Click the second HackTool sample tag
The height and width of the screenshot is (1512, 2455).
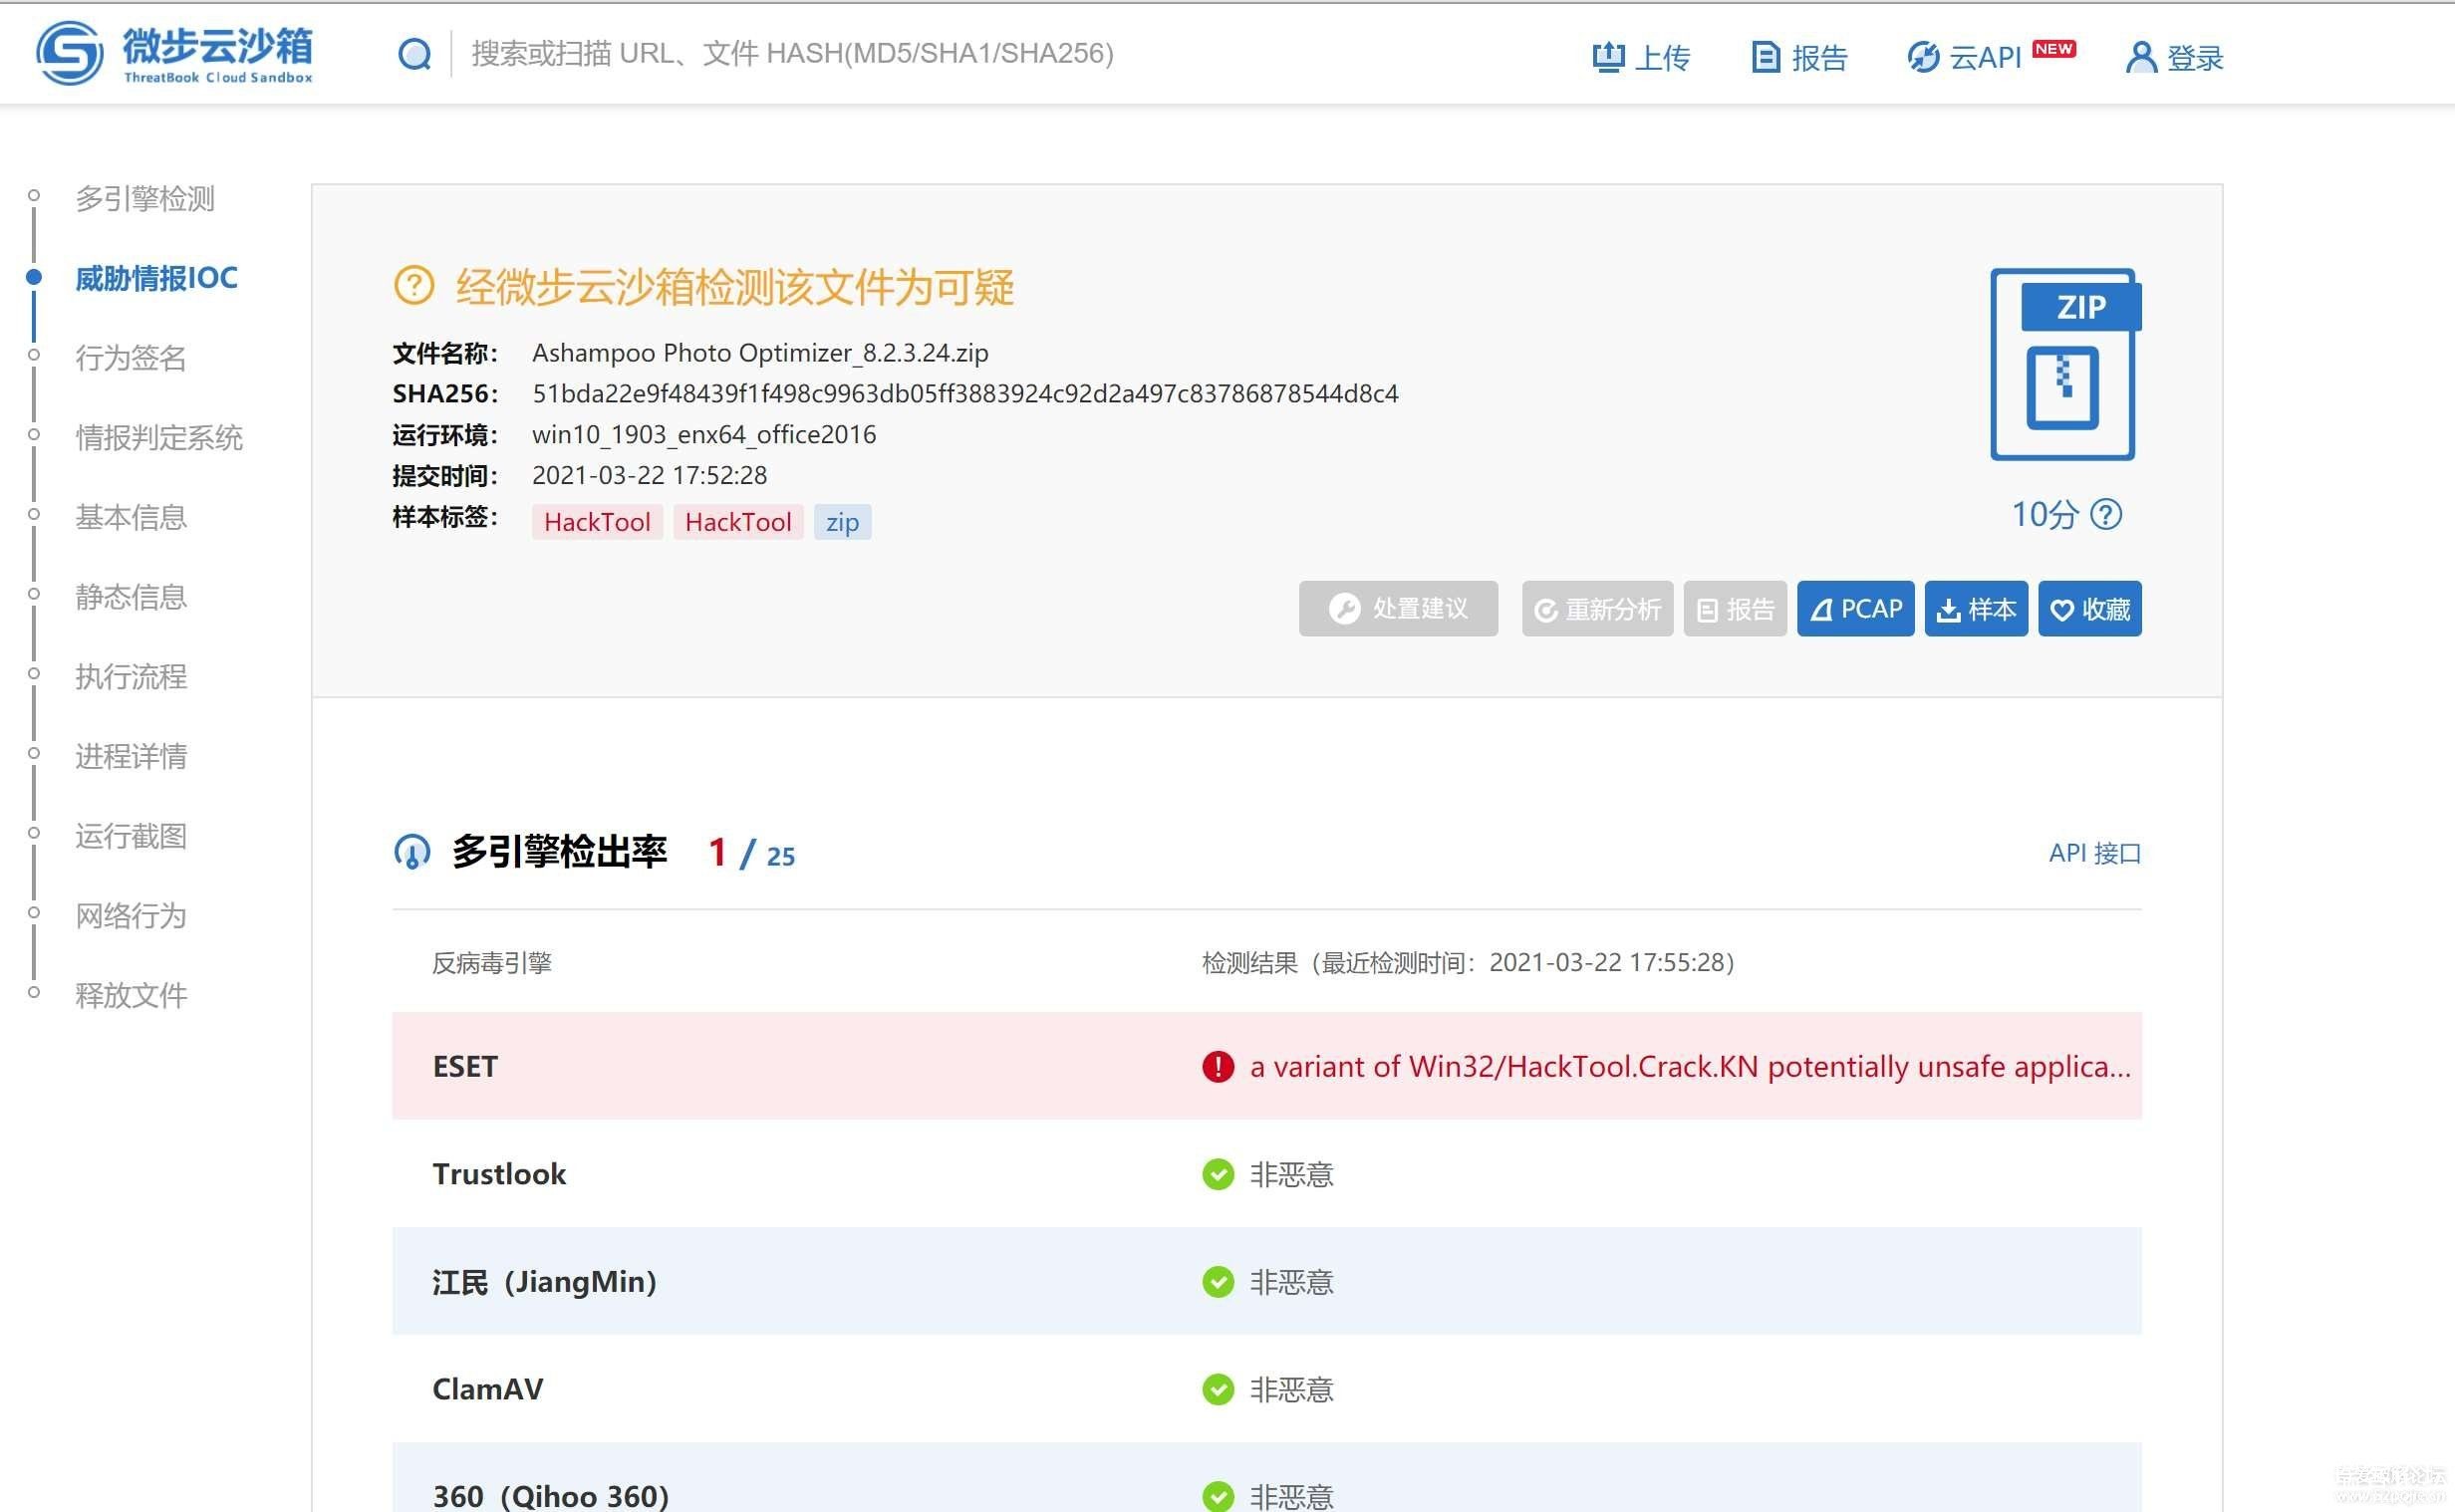(x=738, y=522)
